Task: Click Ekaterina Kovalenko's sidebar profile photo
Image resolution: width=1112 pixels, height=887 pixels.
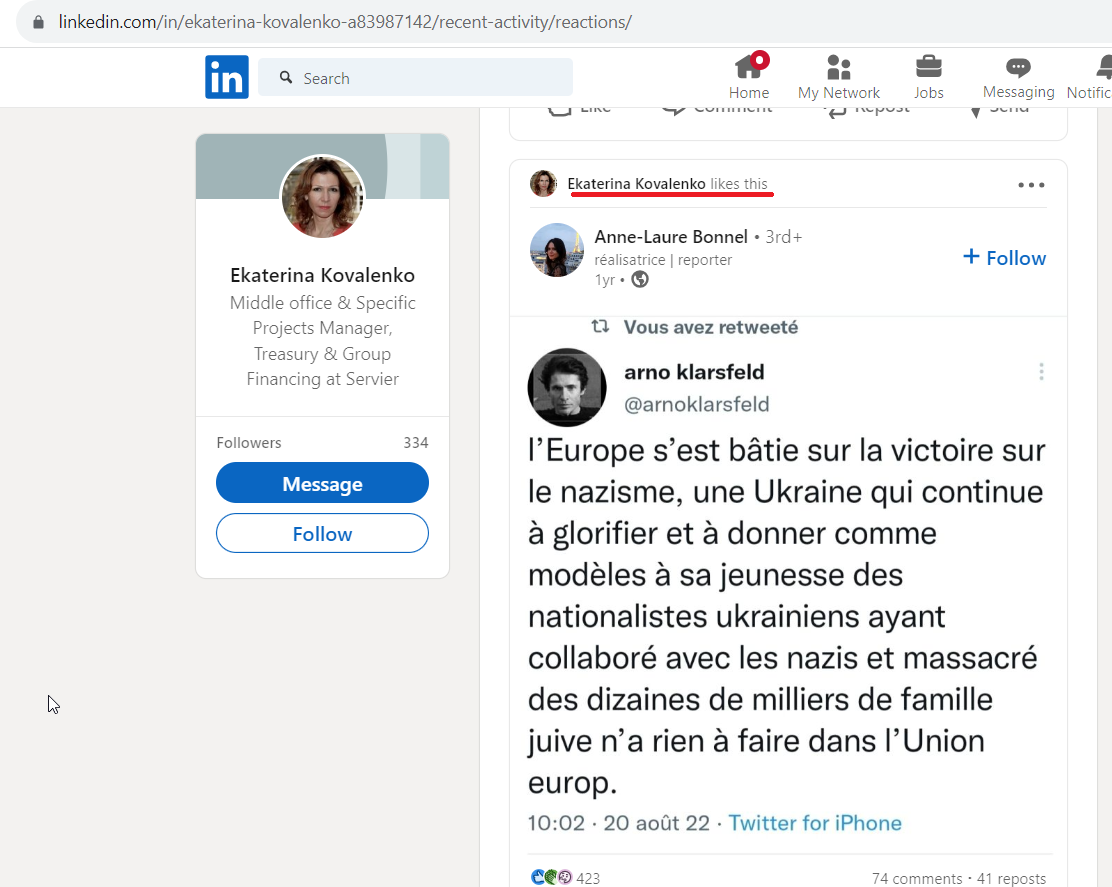Action: pos(323,196)
